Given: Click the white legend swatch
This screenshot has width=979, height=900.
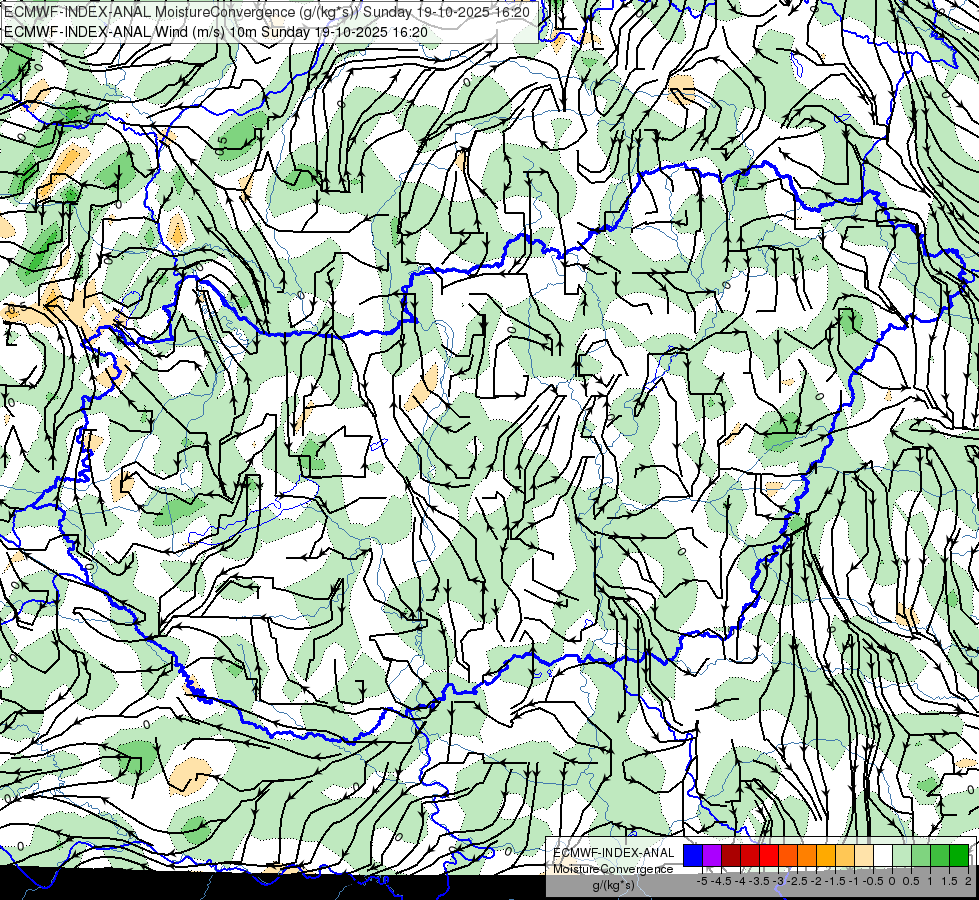Looking at the screenshot, I should point(883,856).
